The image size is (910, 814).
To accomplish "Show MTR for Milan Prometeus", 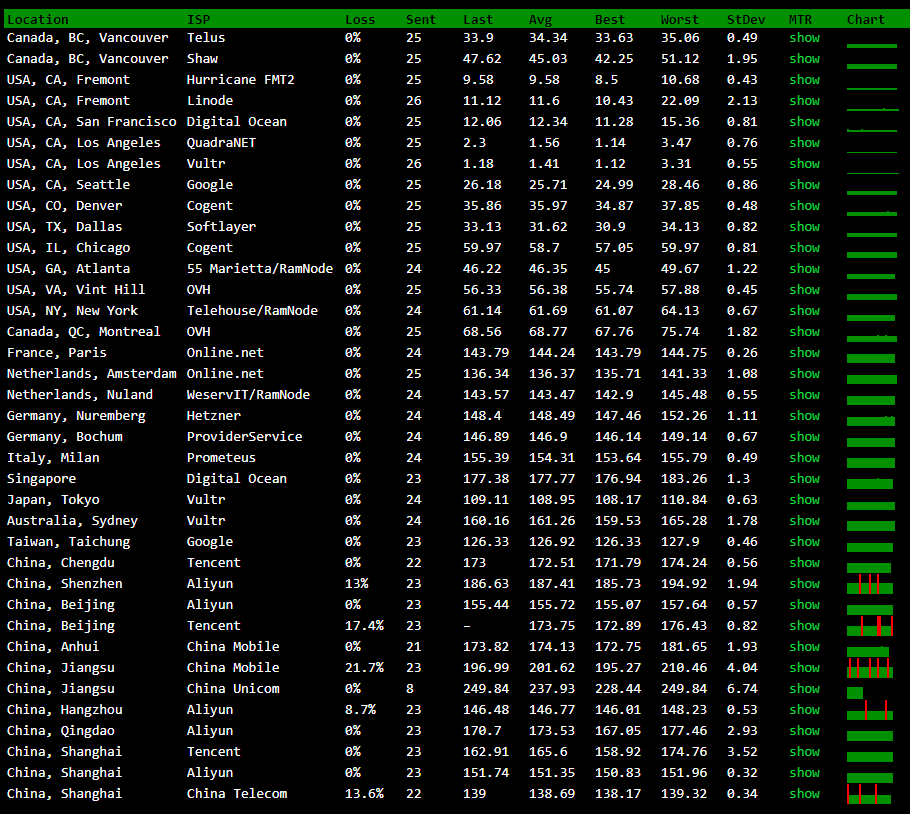I will 804,458.
